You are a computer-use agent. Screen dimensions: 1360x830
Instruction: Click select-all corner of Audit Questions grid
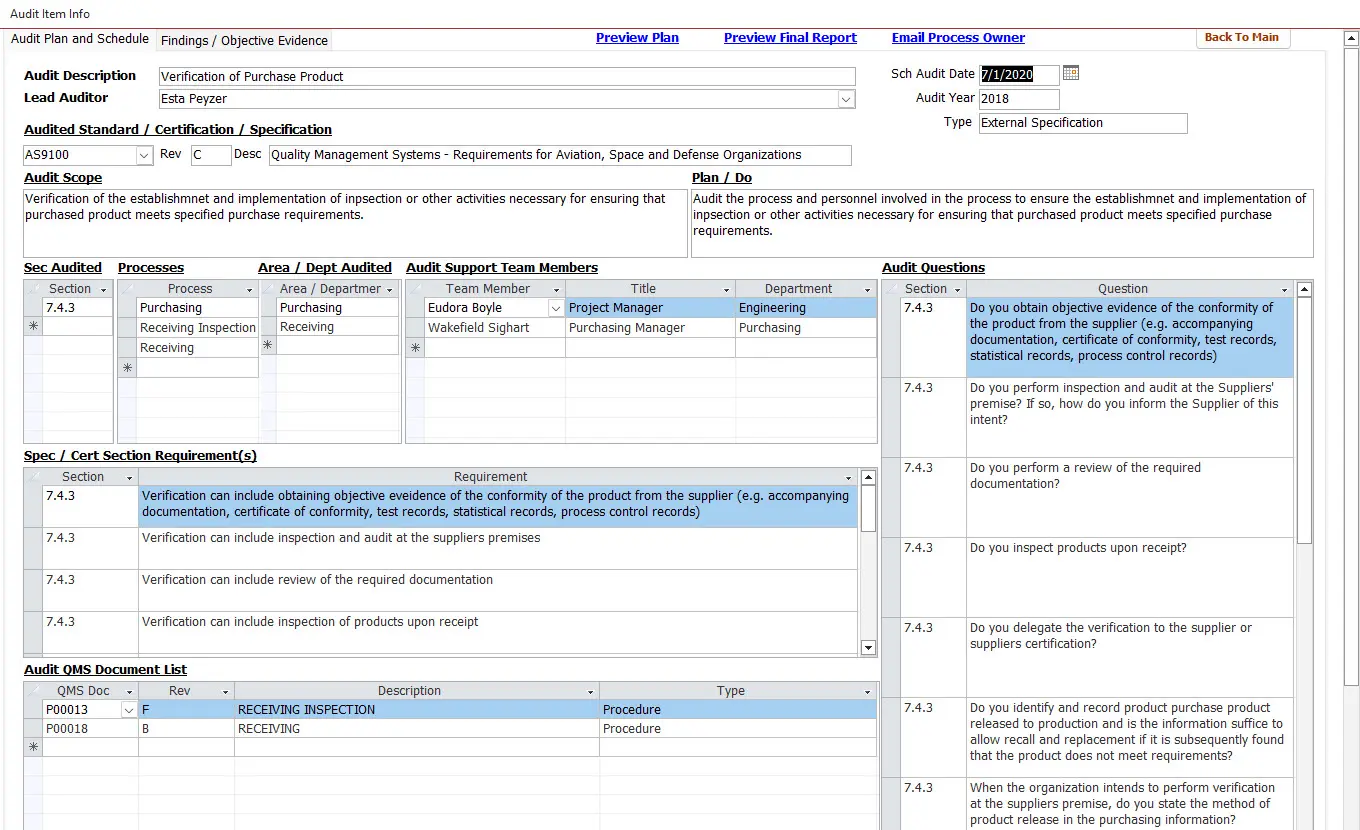coord(891,289)
